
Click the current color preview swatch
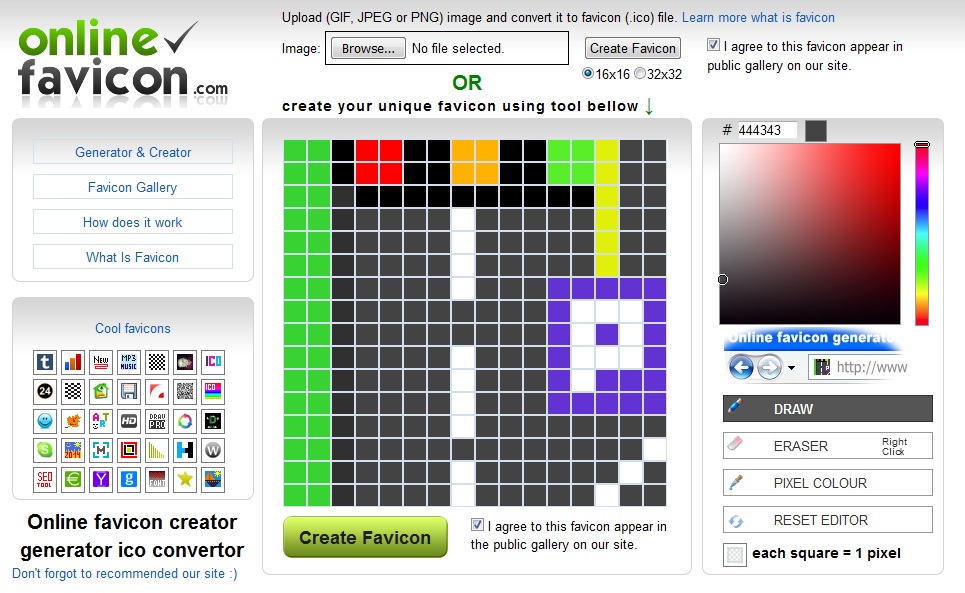point(816,130)
